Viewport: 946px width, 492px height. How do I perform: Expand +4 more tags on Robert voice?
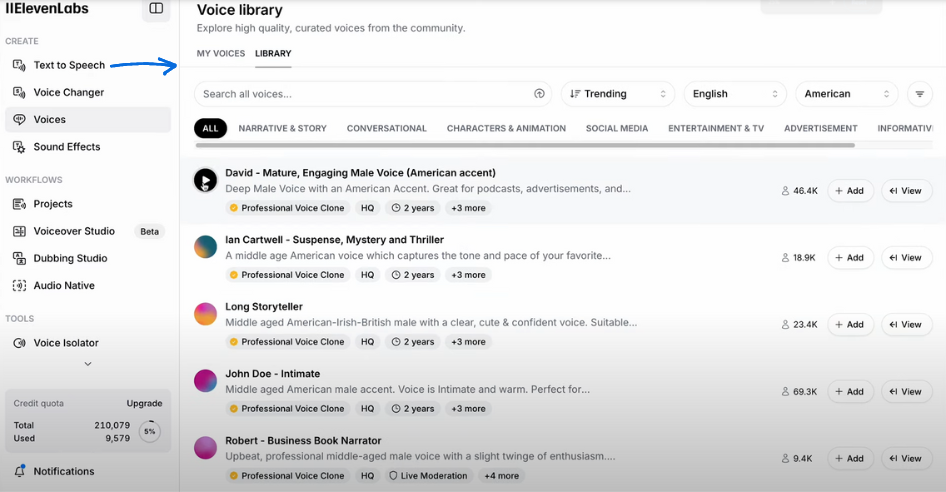tap(501, 476)
